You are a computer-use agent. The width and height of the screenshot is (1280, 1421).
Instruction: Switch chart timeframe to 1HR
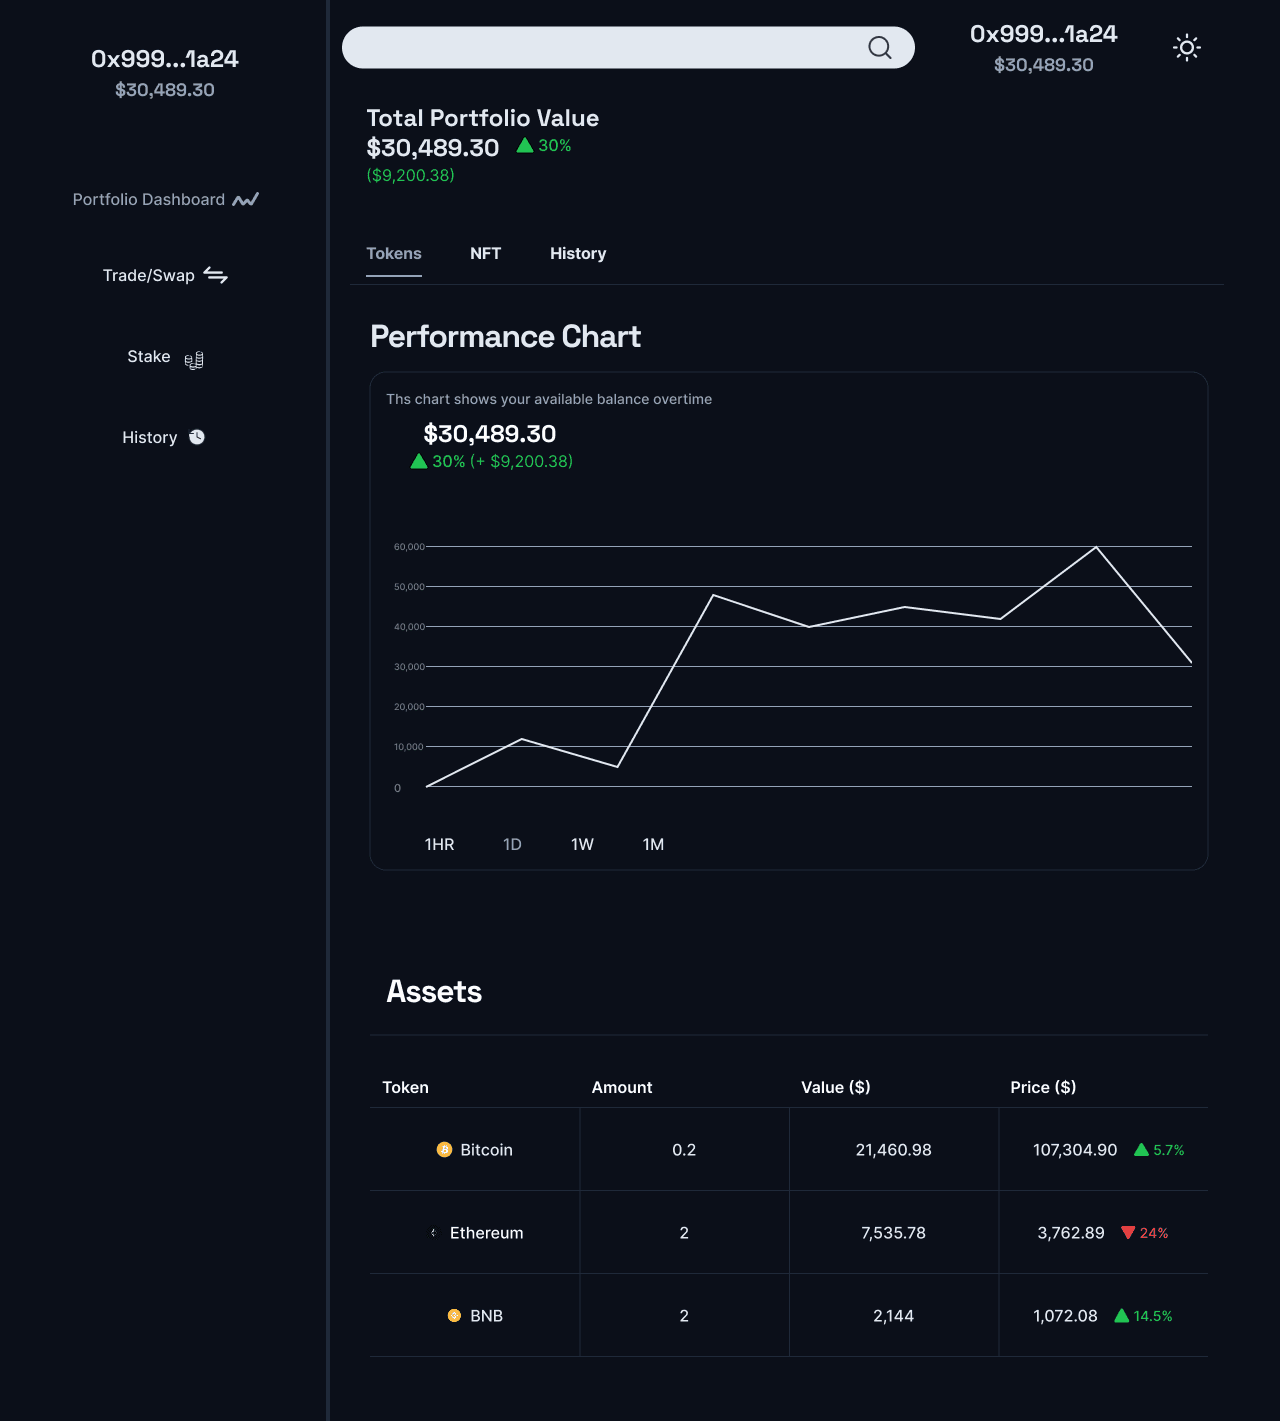[x=438, y=844]
